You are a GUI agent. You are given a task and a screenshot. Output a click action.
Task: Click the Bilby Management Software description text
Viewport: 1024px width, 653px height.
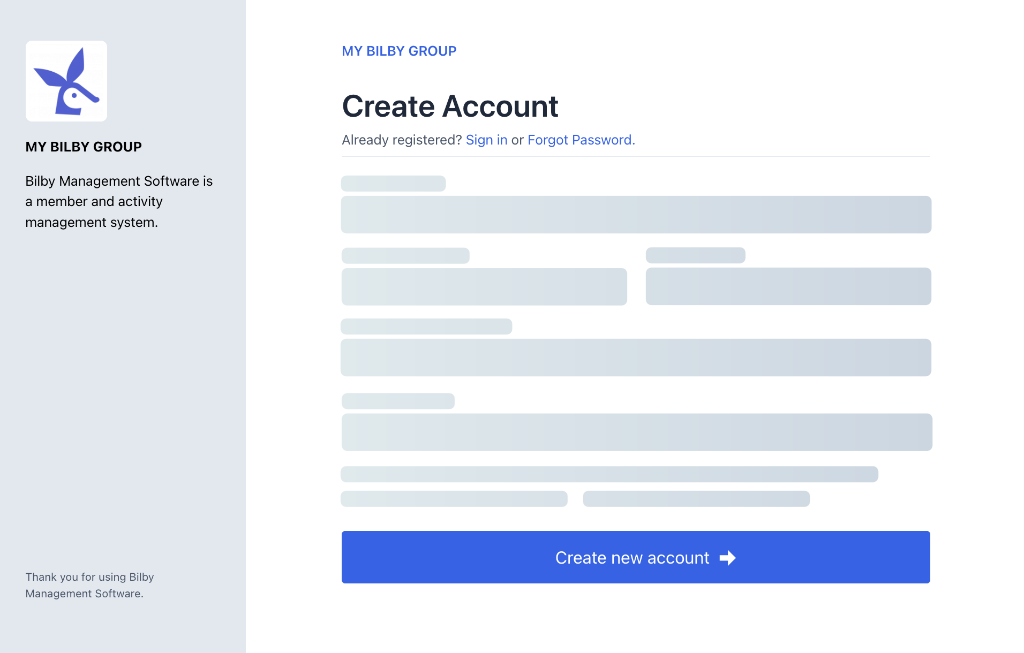(118, 201)
